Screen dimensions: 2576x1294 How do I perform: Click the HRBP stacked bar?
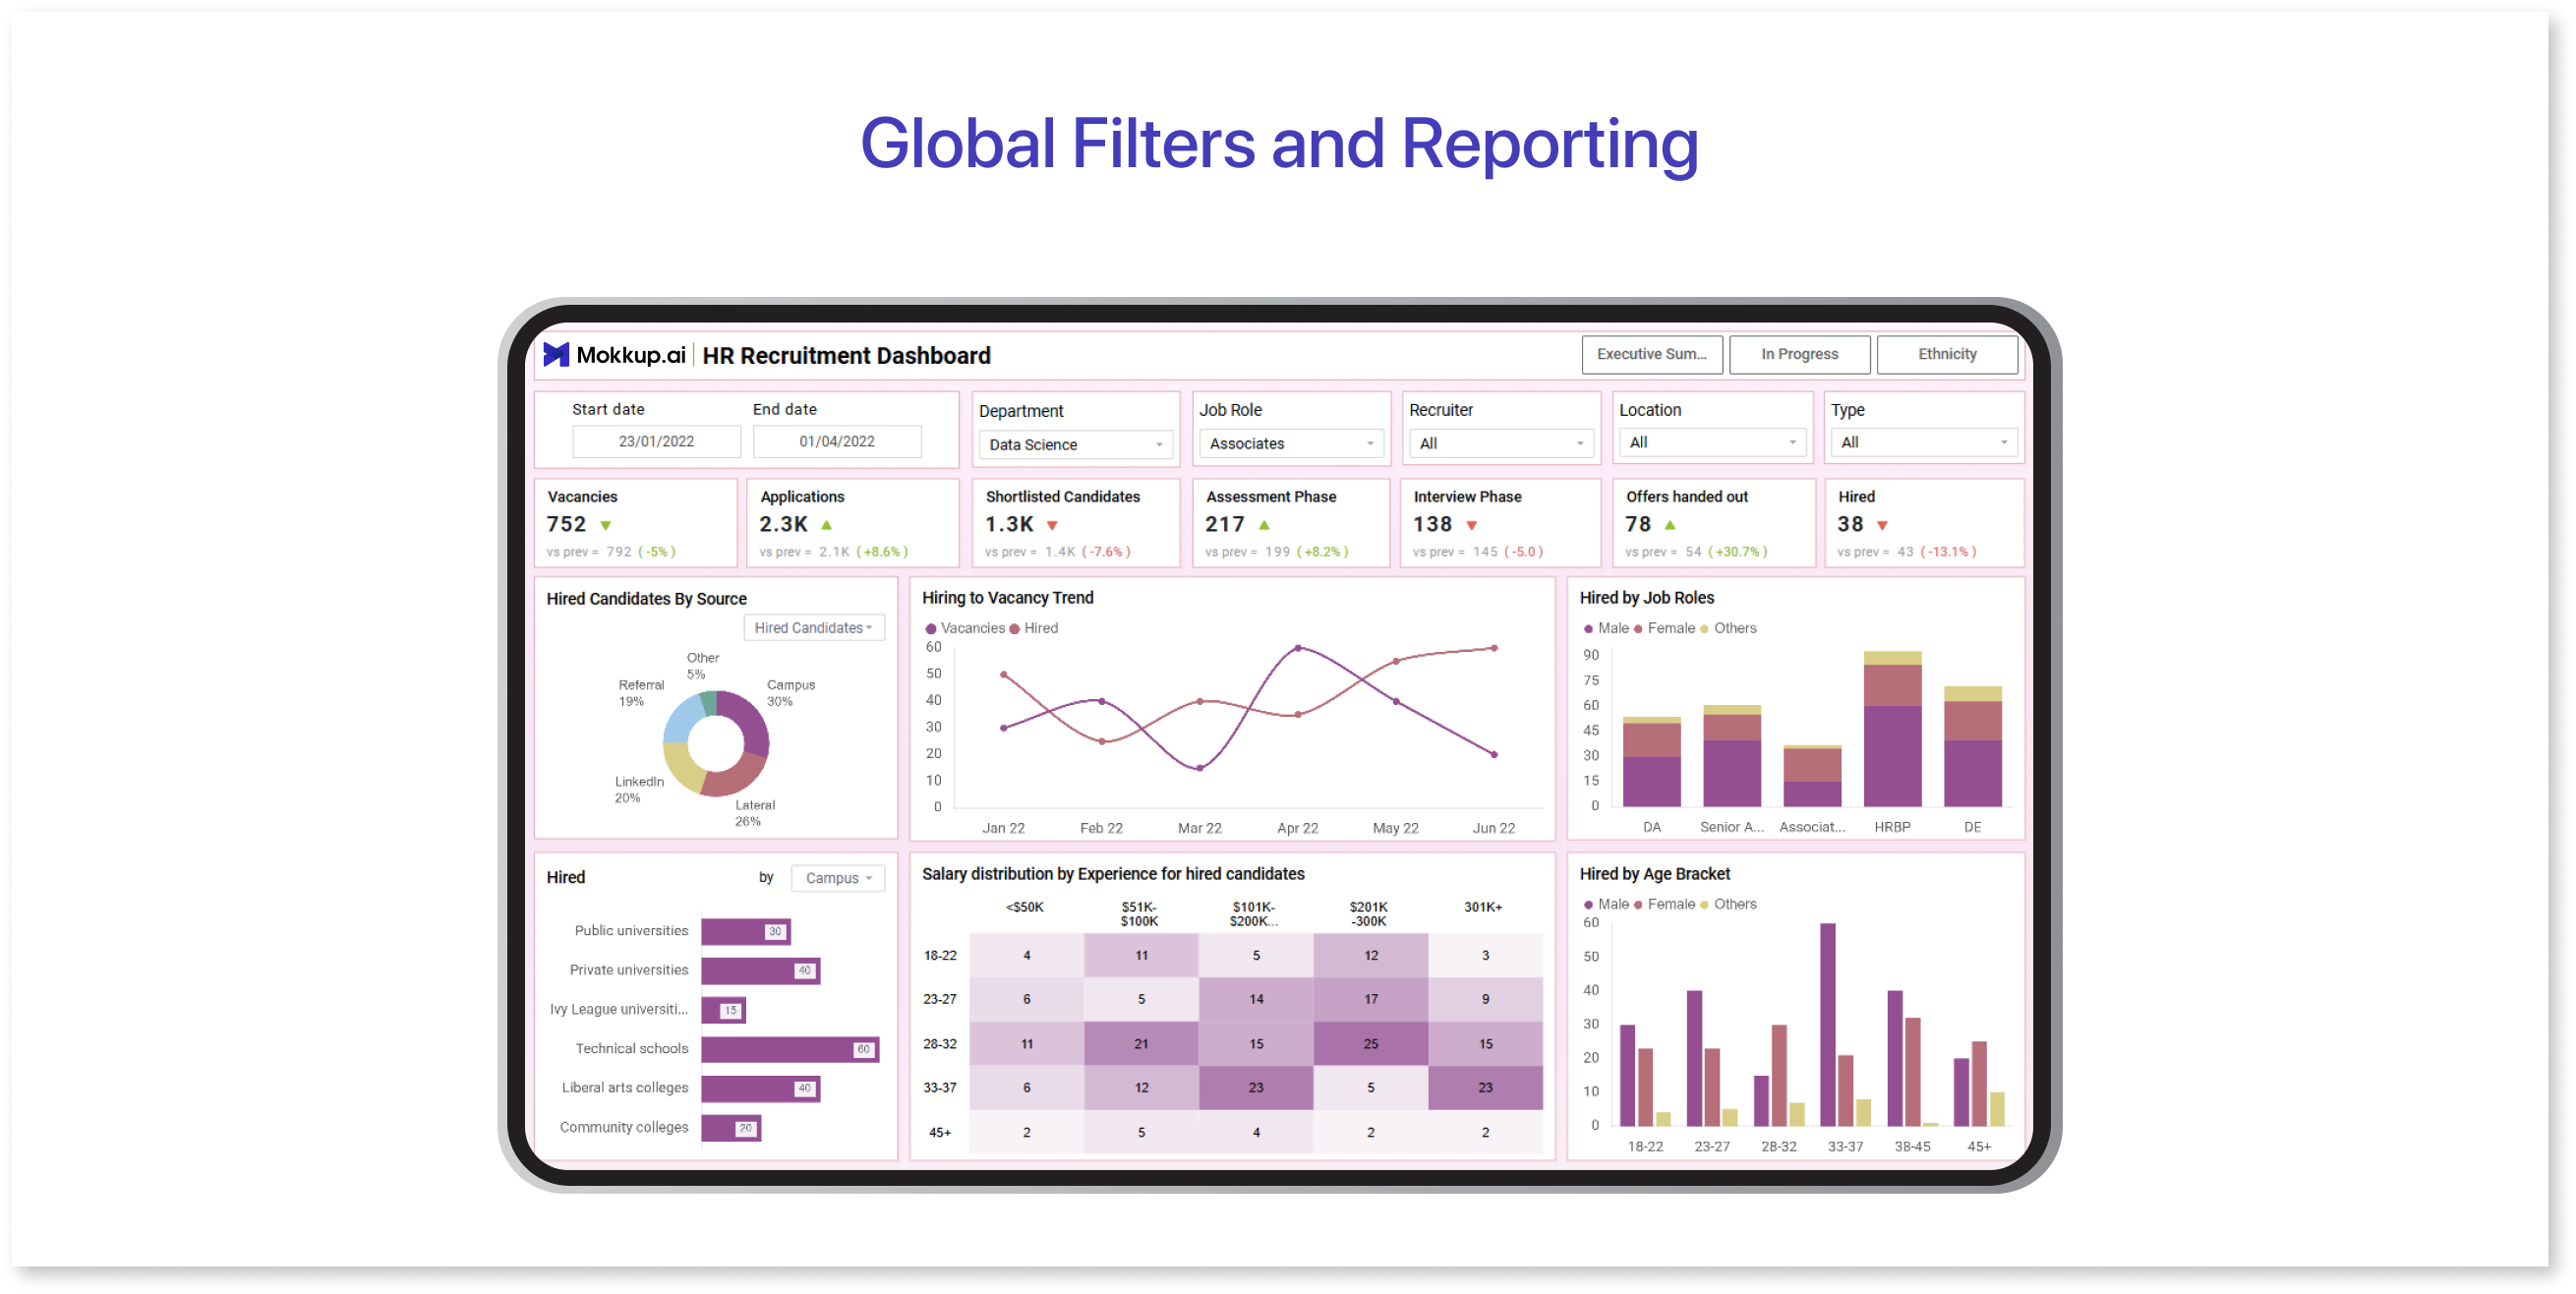click(1893, 729)
